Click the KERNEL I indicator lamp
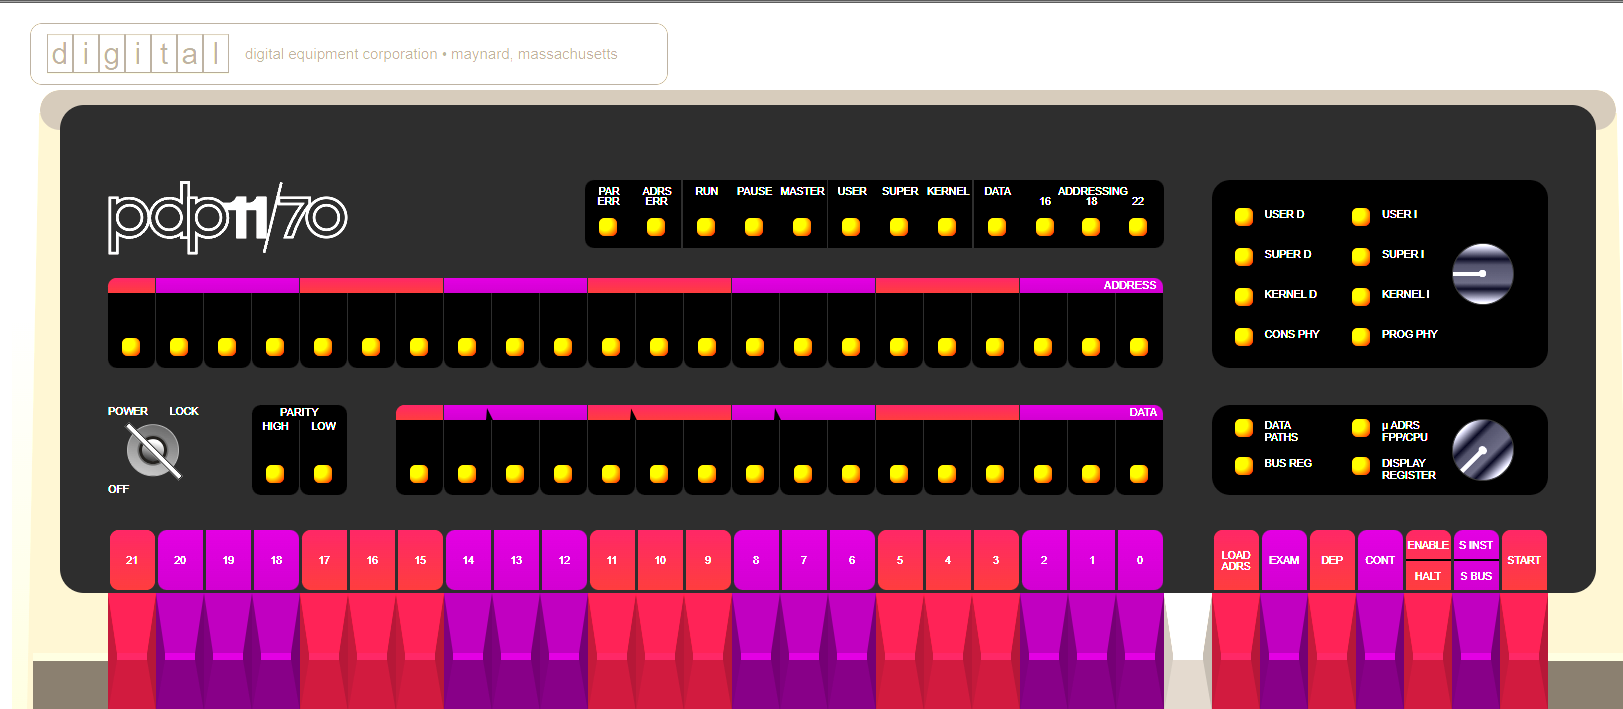 tap(1361, 296)
